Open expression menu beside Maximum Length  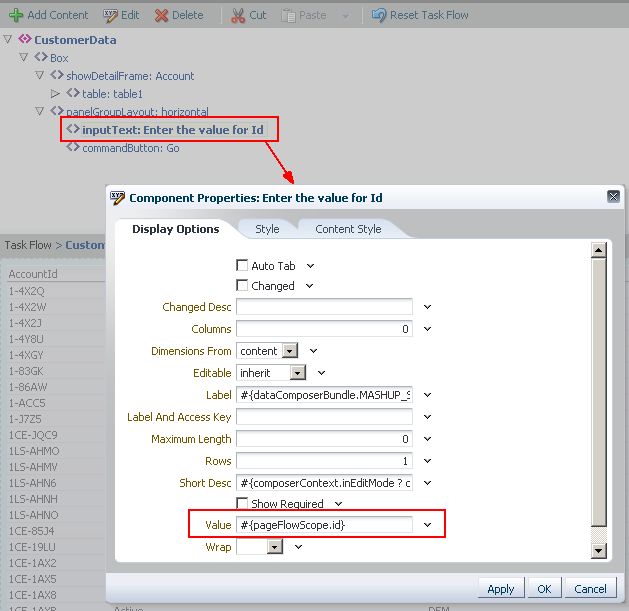428,438
